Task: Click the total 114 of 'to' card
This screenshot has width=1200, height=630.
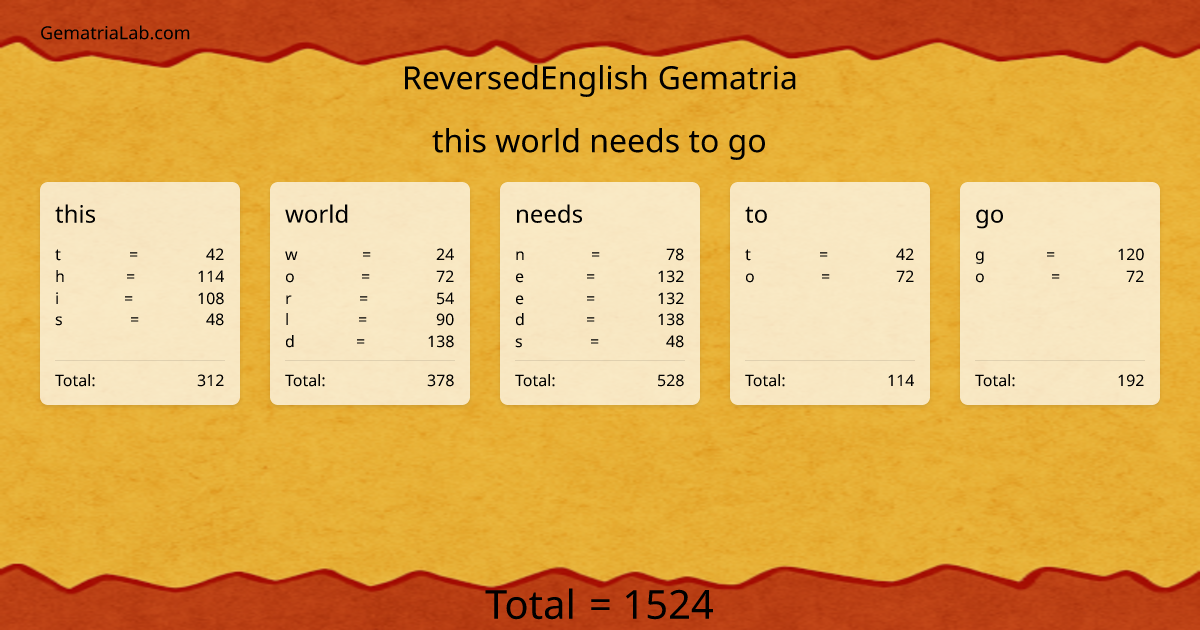Action: coord(901,380)
